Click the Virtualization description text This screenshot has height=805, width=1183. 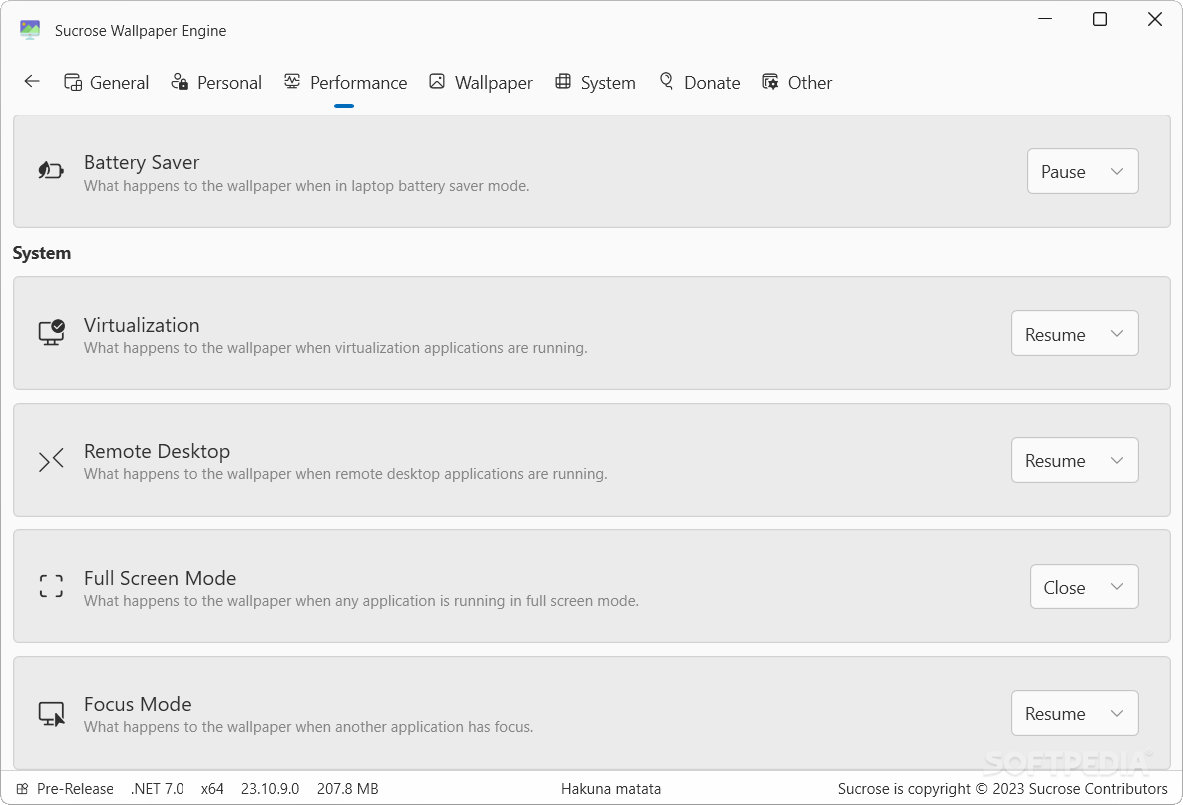coord(336,348)
